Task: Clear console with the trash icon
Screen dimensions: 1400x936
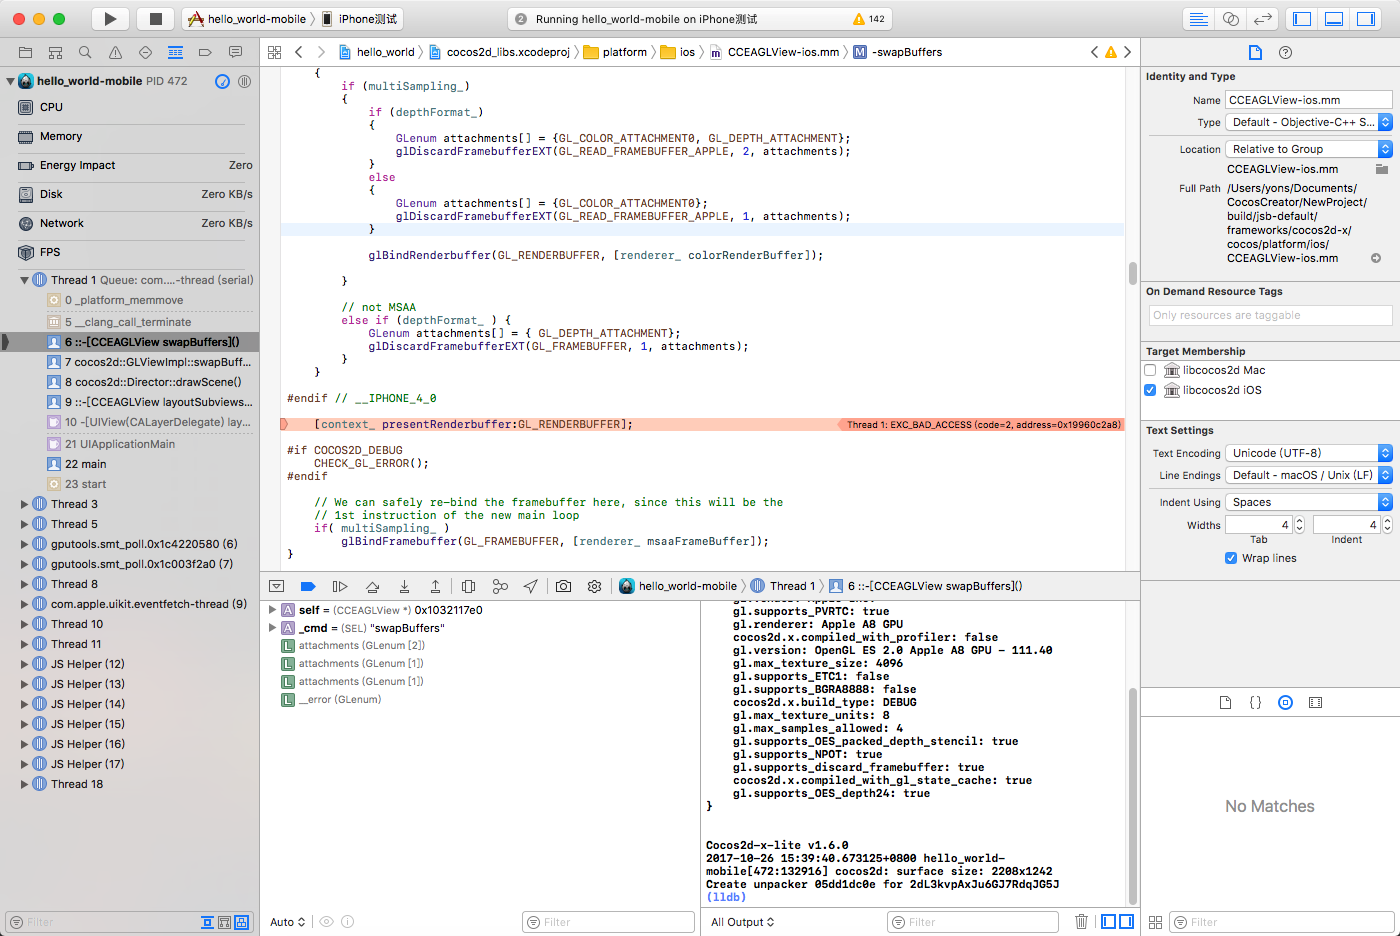Action: 1081,922
